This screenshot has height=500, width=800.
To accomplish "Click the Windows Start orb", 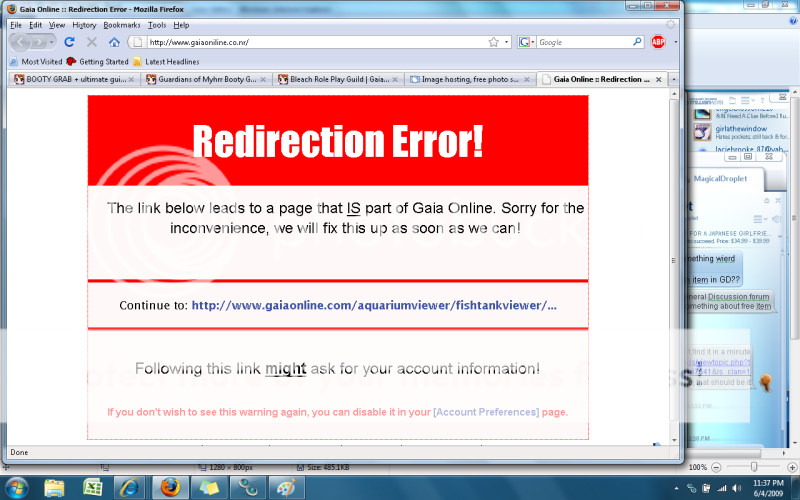I will coord(17,487).
